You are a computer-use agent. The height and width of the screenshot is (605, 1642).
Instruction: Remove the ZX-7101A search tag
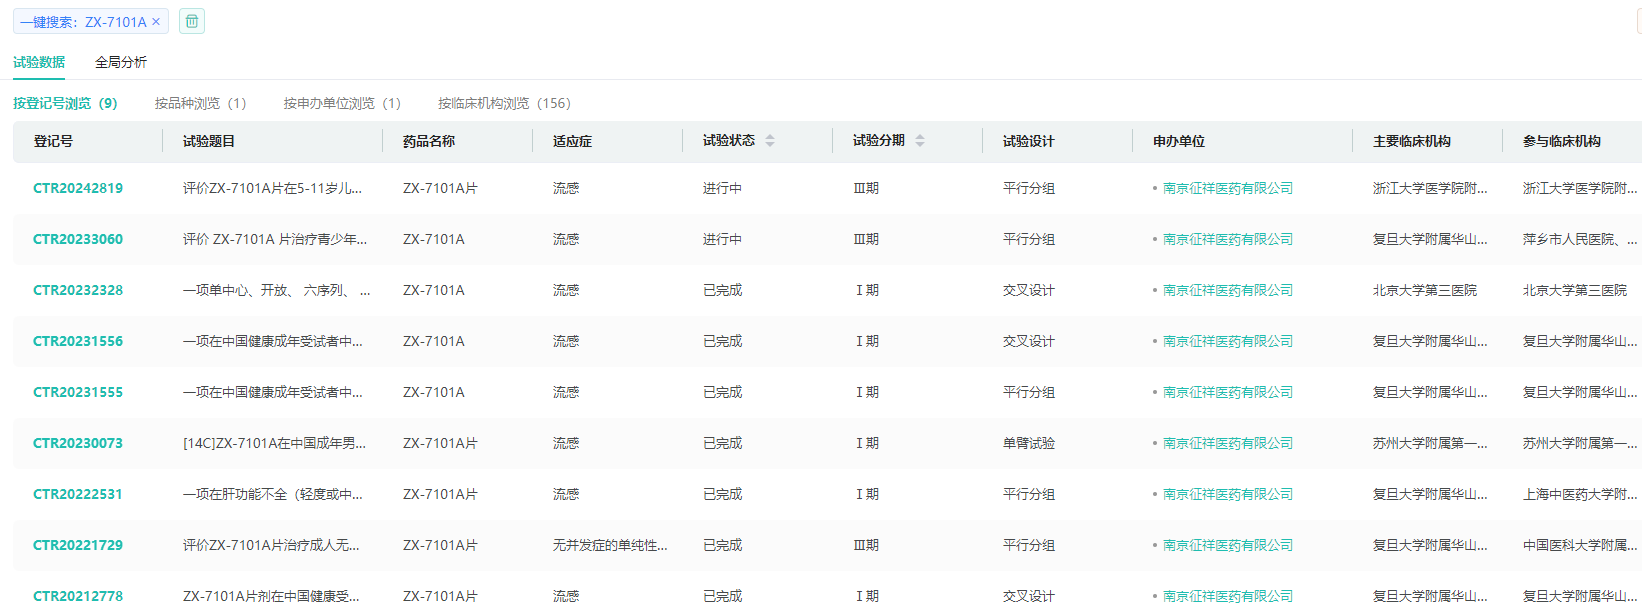156,22
